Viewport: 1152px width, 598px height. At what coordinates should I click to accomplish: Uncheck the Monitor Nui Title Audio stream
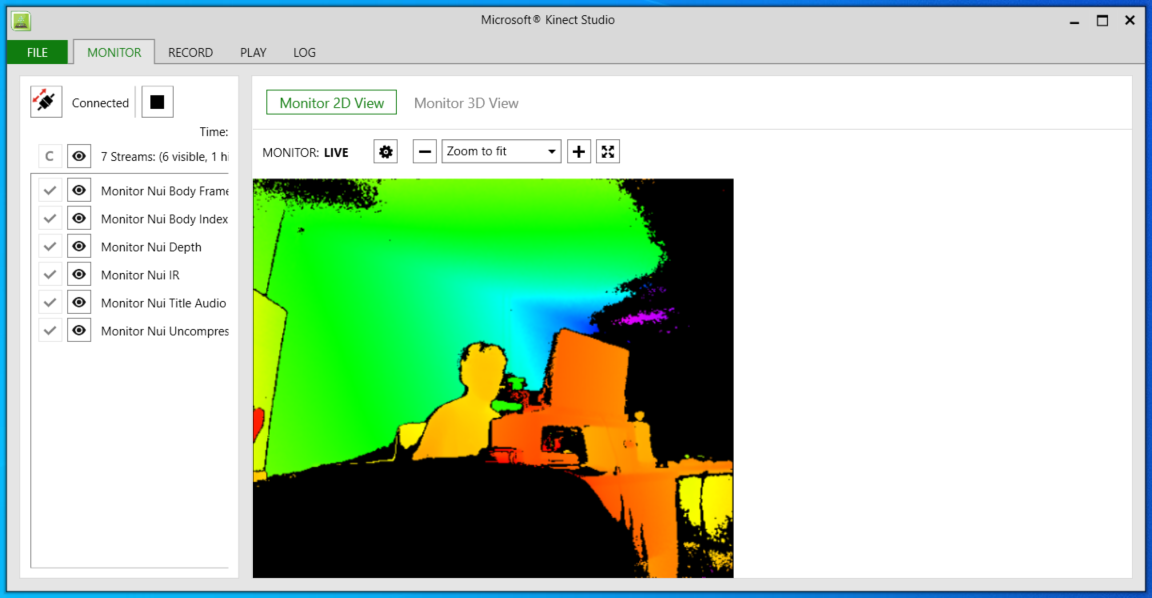coord(49,302)
